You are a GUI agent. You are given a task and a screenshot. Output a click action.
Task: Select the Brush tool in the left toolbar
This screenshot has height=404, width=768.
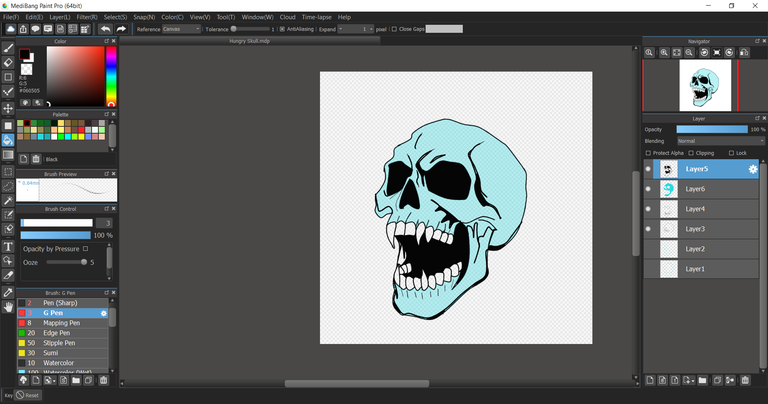coord(8,48)
